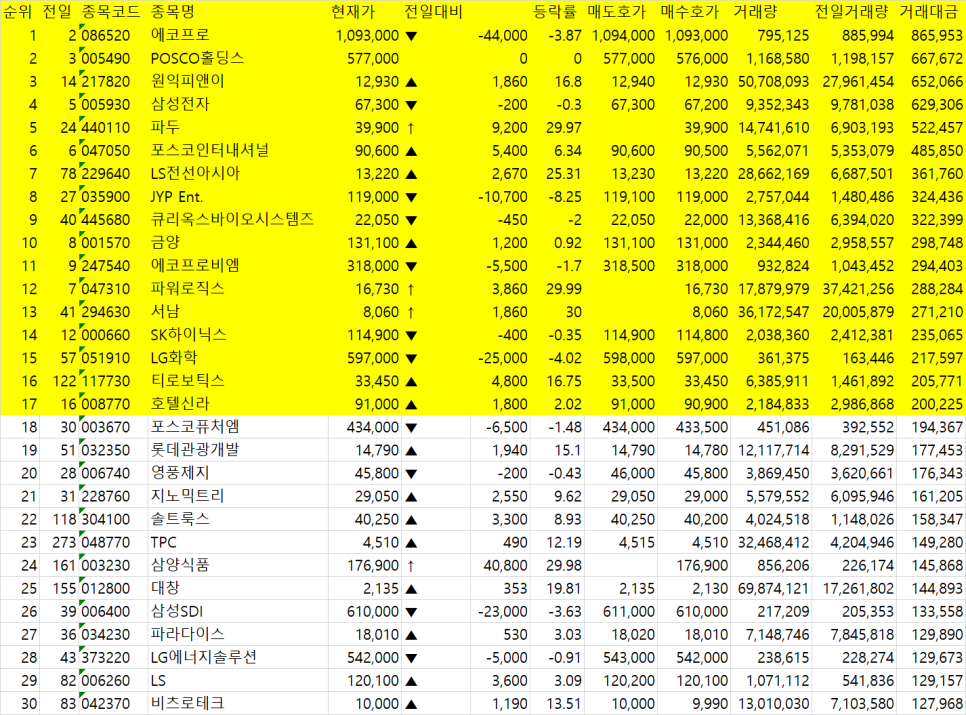Click the 비츠로테크 stock name
The image size is (966, 715).
click(188, 703)
